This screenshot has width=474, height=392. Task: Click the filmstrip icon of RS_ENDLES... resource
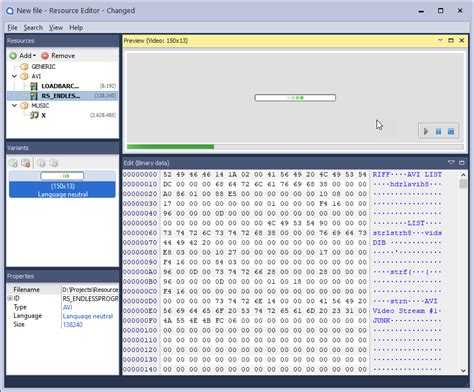[x=34, y=96]
